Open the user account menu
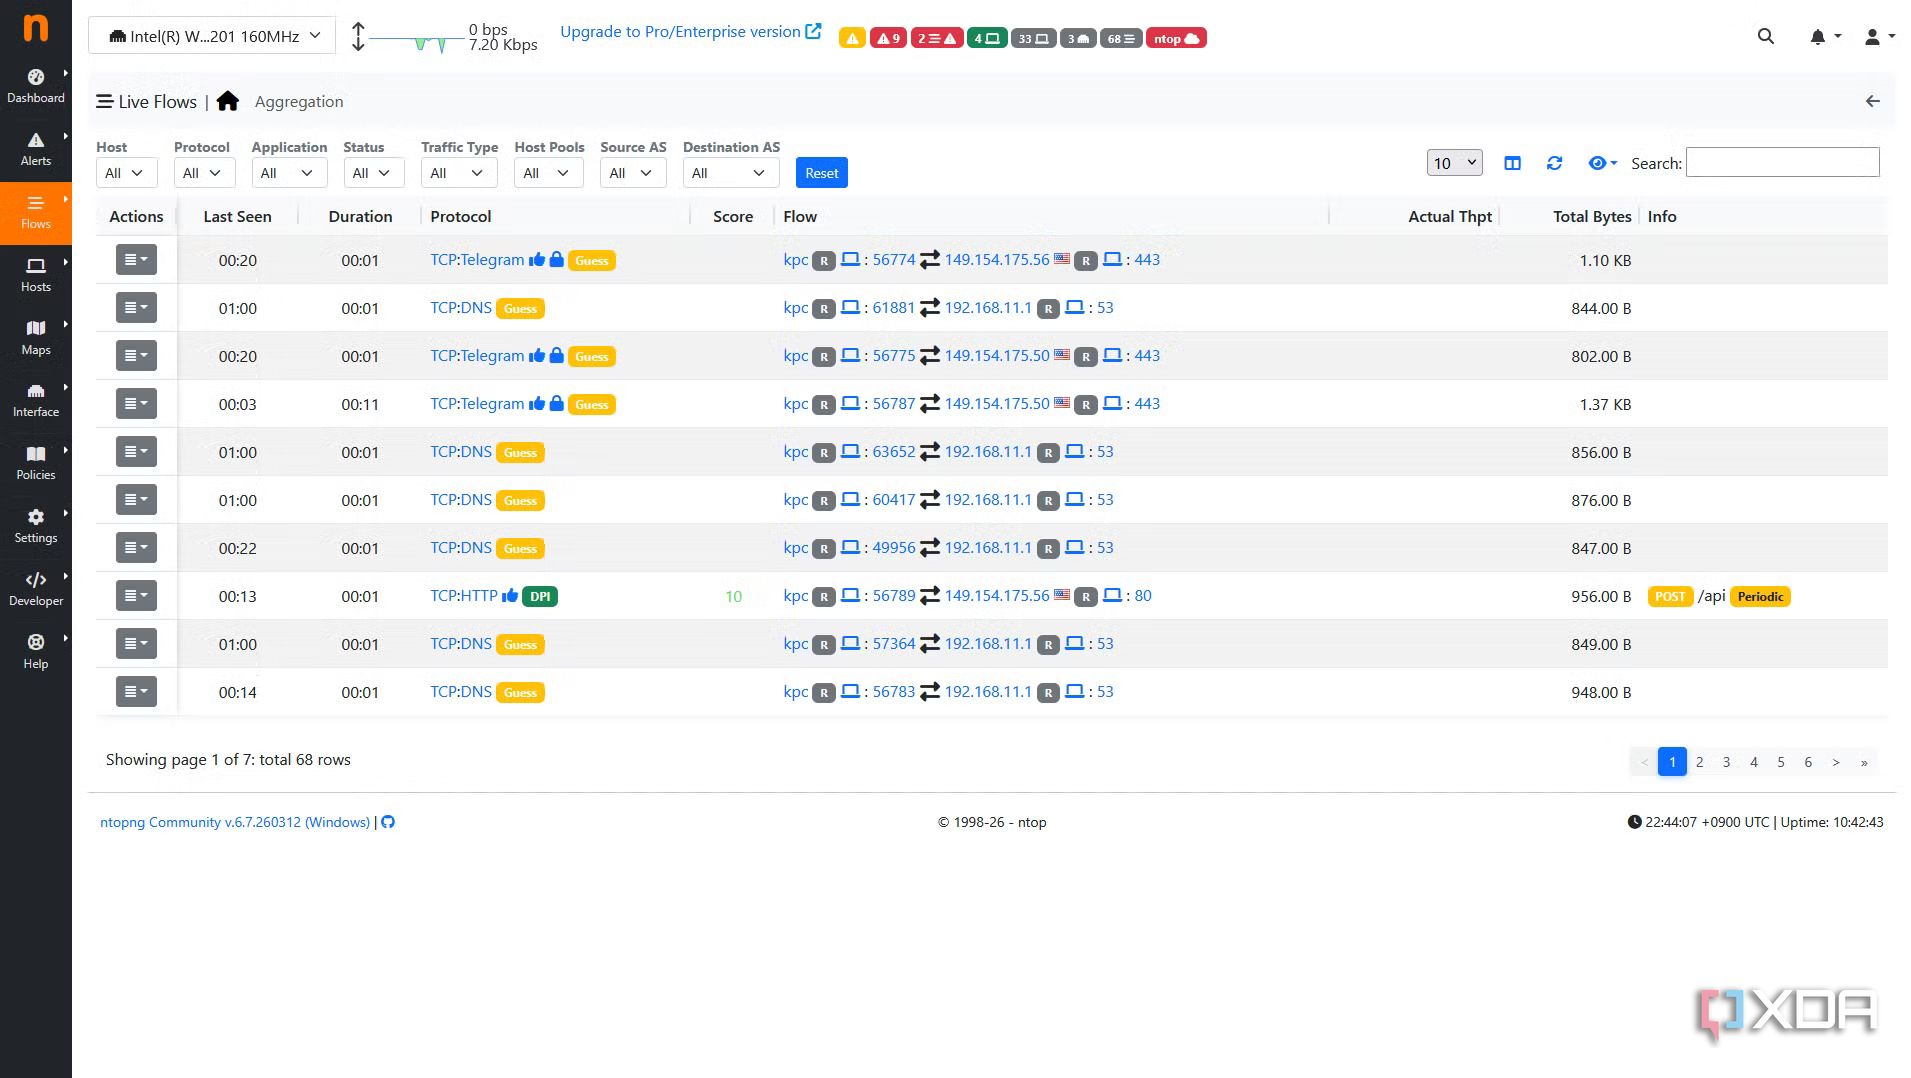This screenshot has height=1078, width=1911. [1879, 36]
